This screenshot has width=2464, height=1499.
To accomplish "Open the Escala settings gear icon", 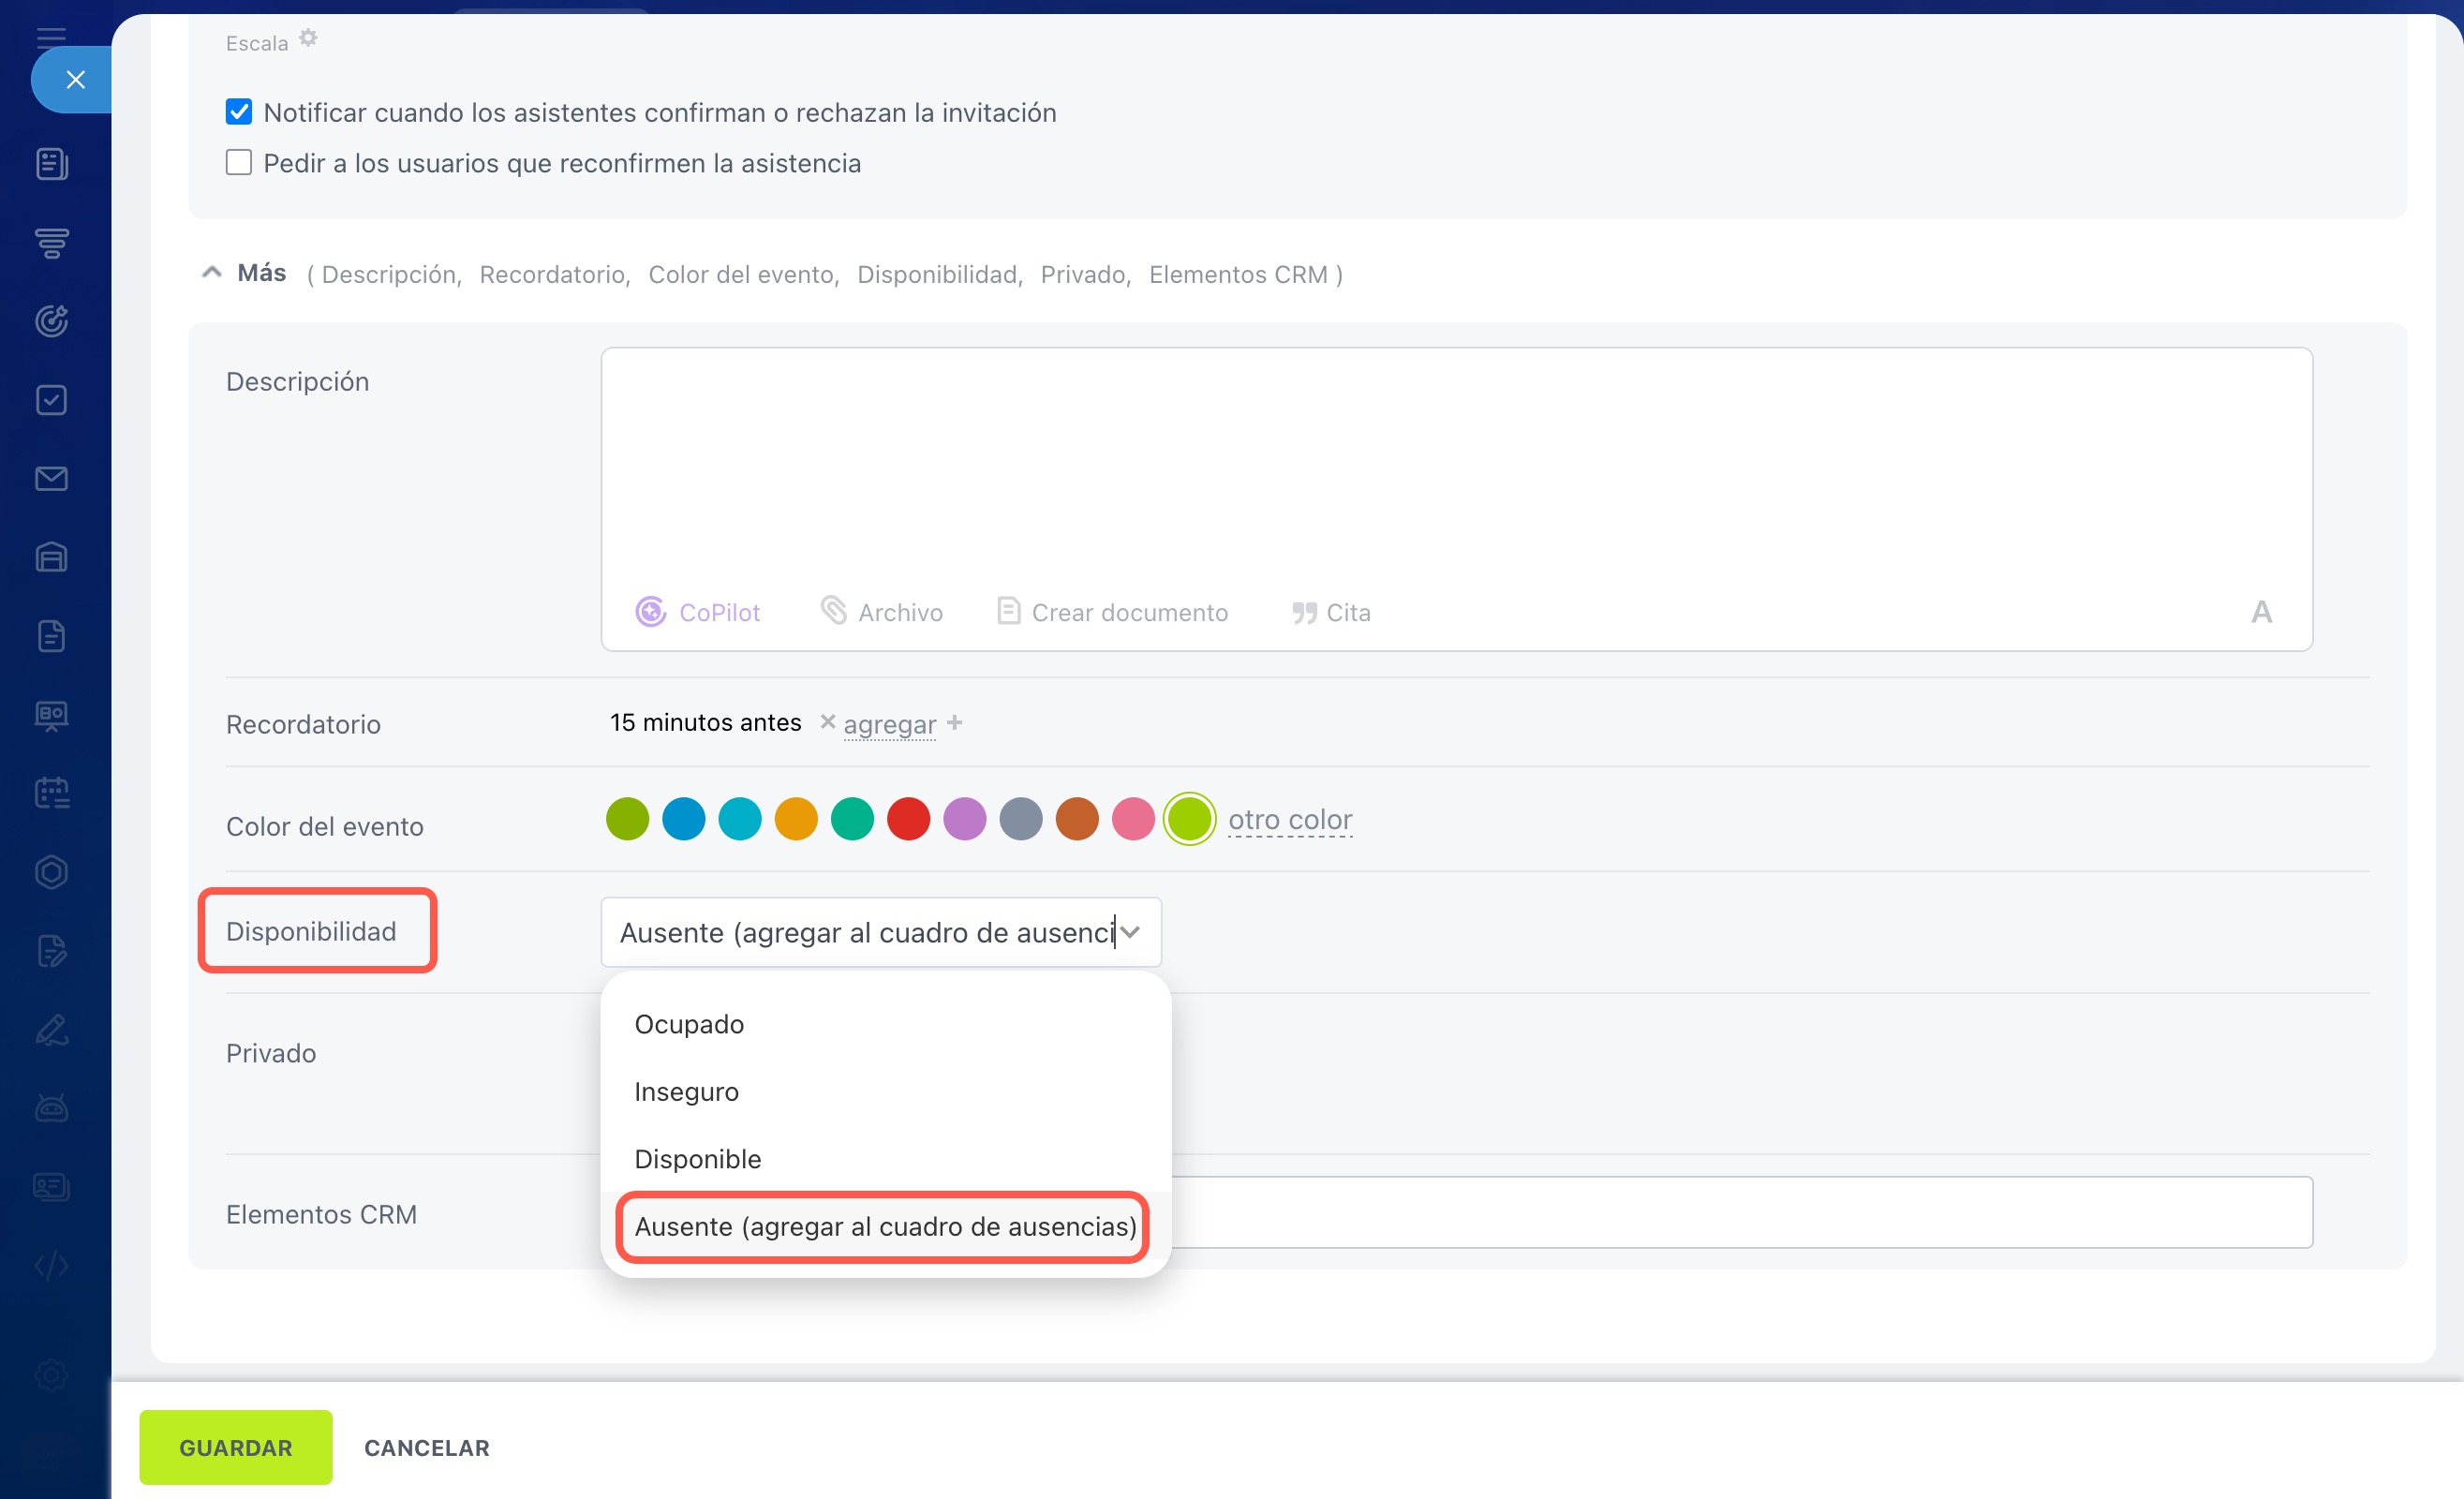I will click(309, 38).
